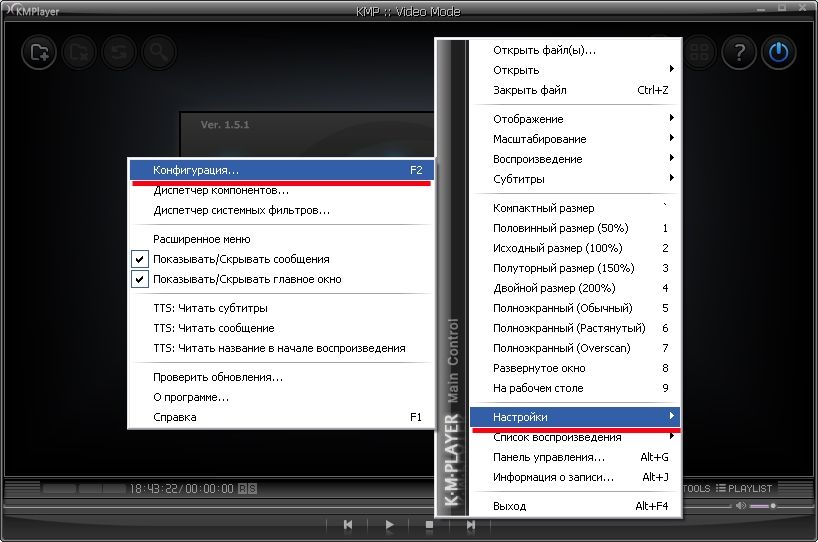Click the S indicator next to time

pyautogui.click(x=252, y=489)
